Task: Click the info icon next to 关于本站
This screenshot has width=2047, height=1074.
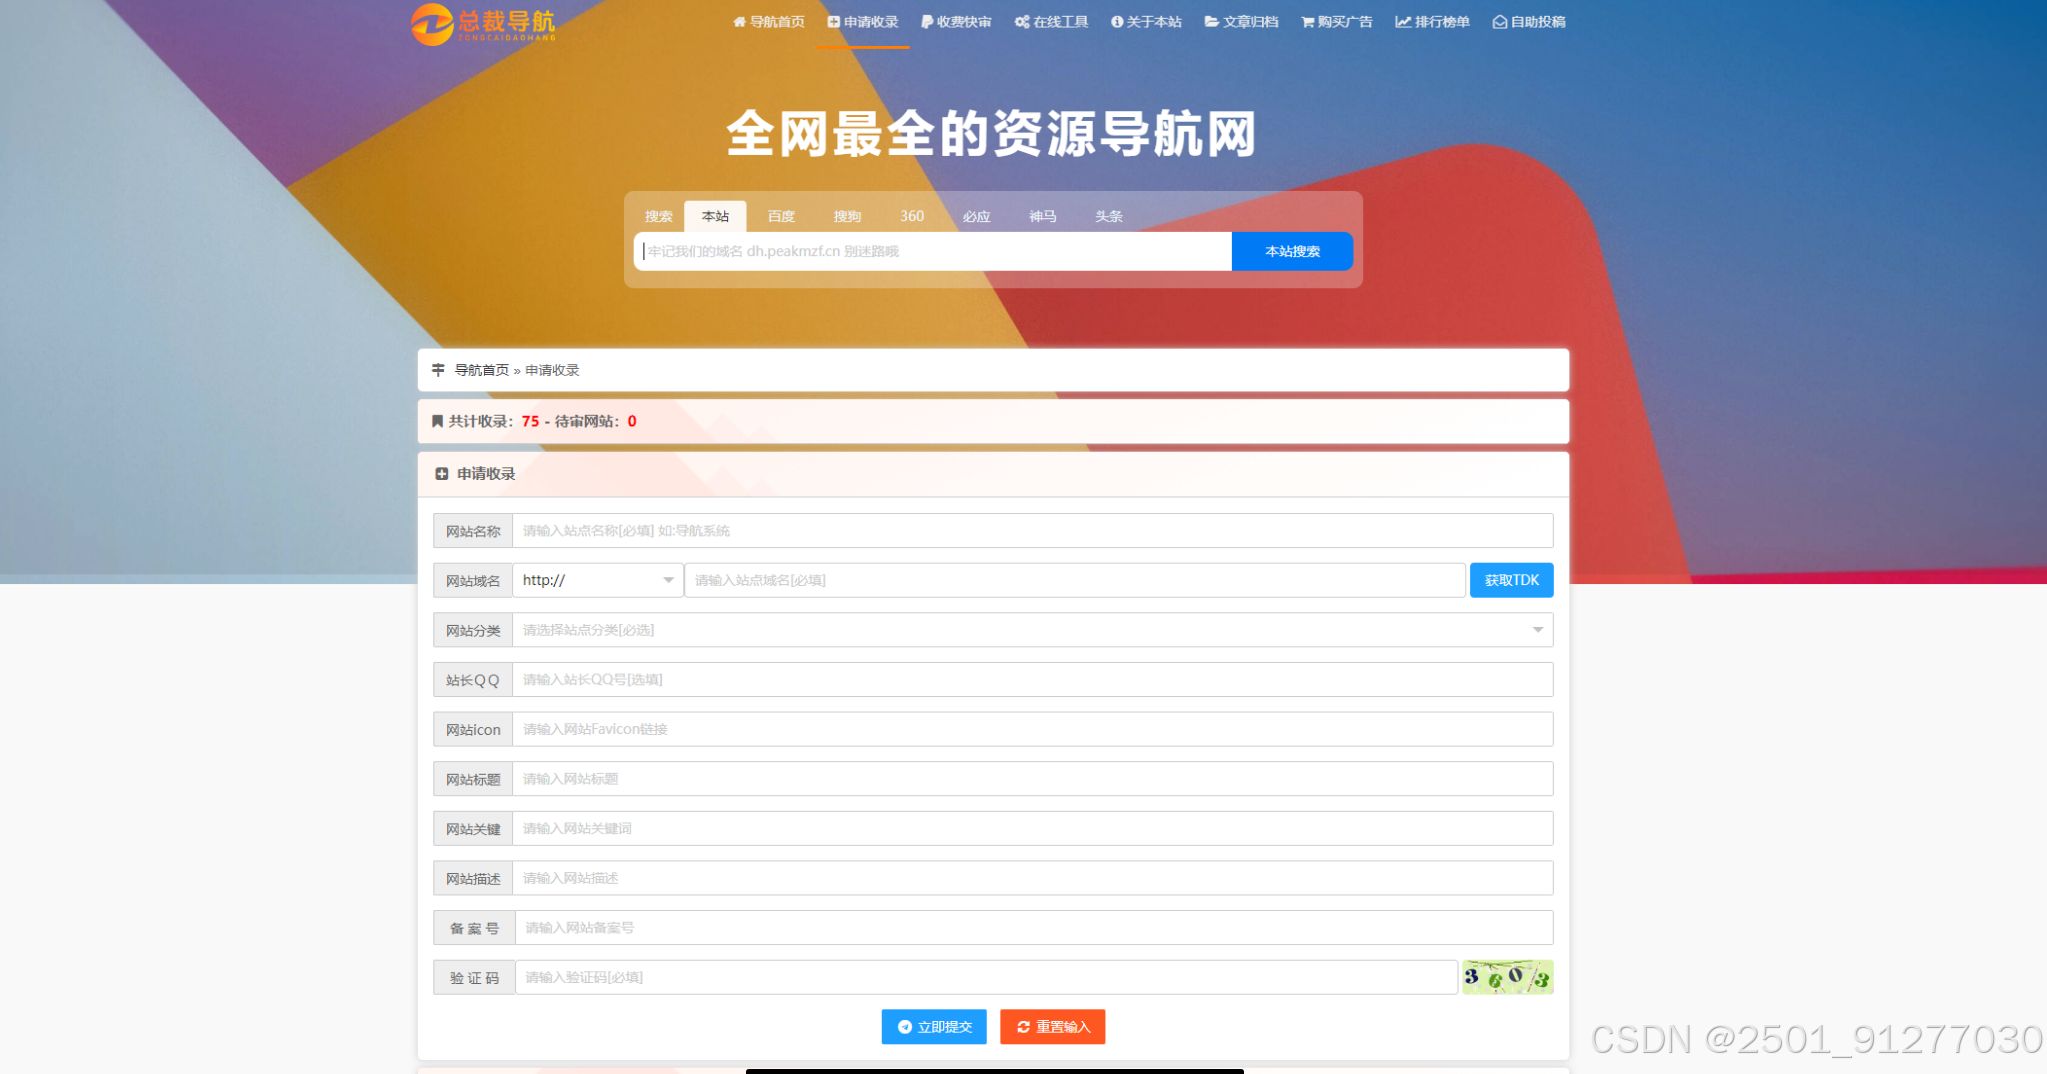Action: pyautogui.click(x=1116, y=21)
